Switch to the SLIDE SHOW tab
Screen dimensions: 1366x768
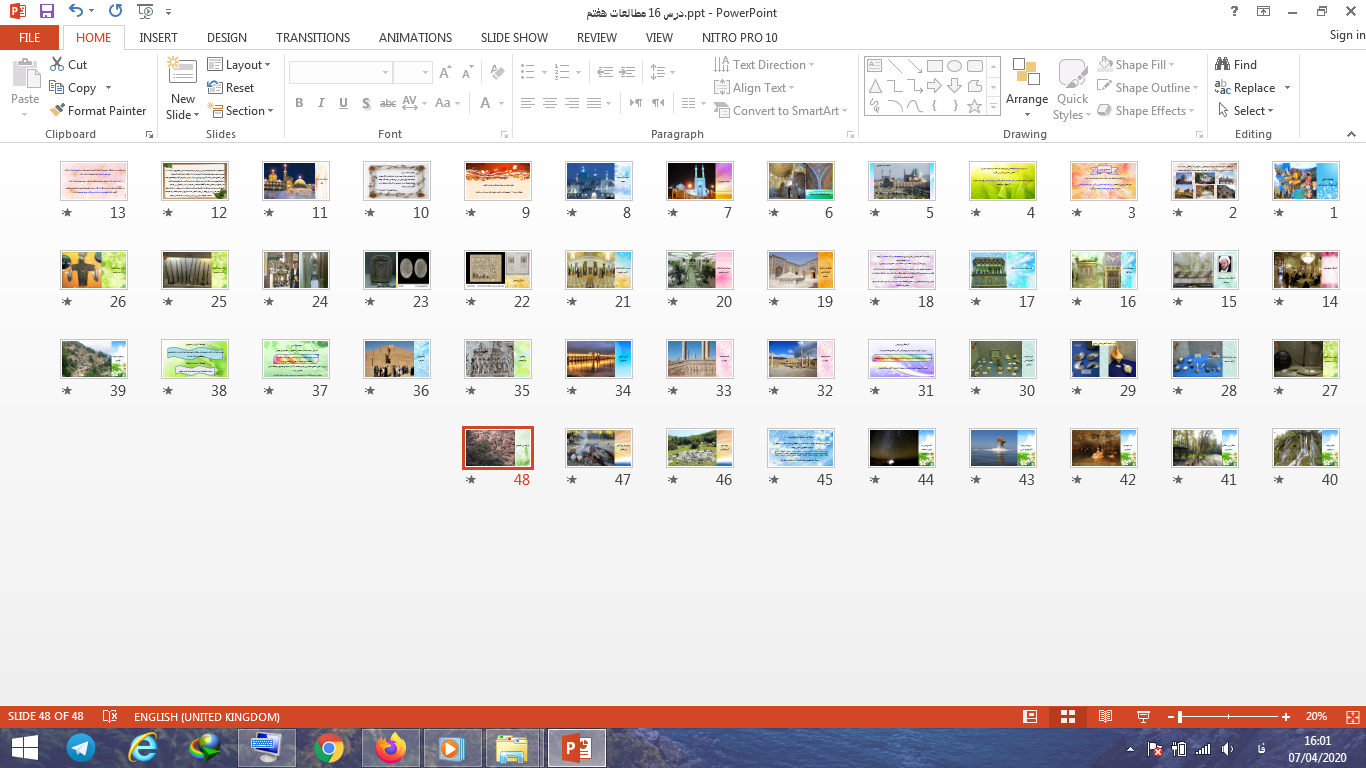[x=514, y=37]
